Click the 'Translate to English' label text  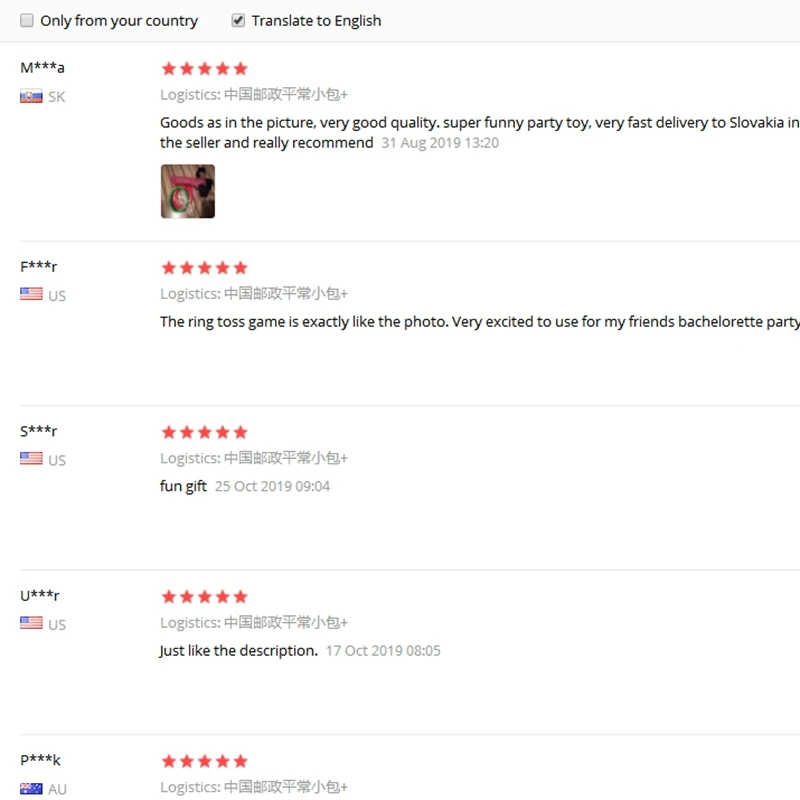316,21
